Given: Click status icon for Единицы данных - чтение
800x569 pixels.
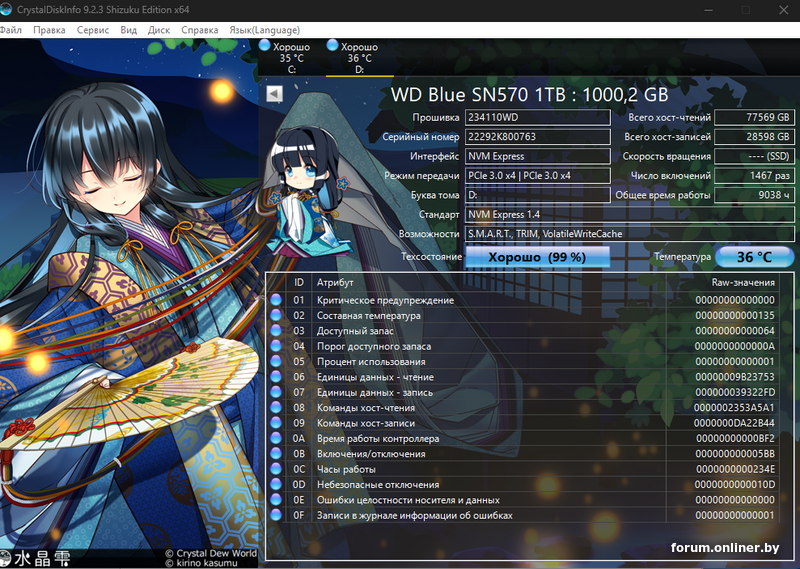Looking at the screenshot, I should (276, 377).
